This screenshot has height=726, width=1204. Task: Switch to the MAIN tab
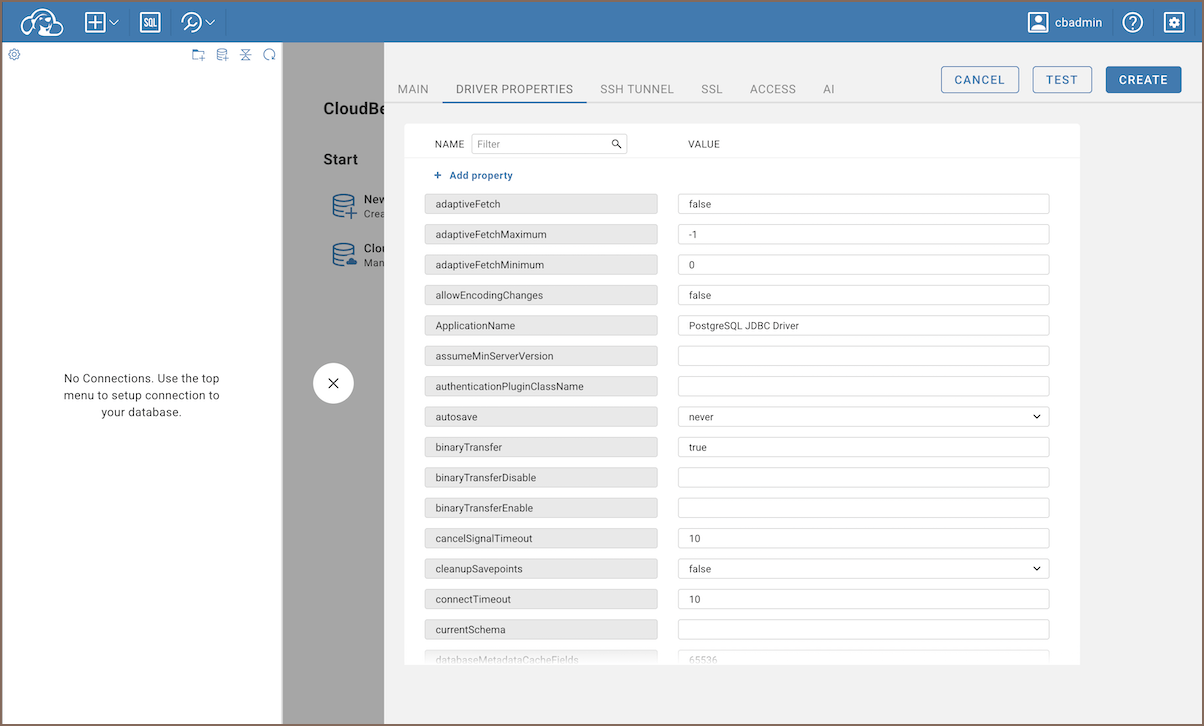(x=413, y=89)
